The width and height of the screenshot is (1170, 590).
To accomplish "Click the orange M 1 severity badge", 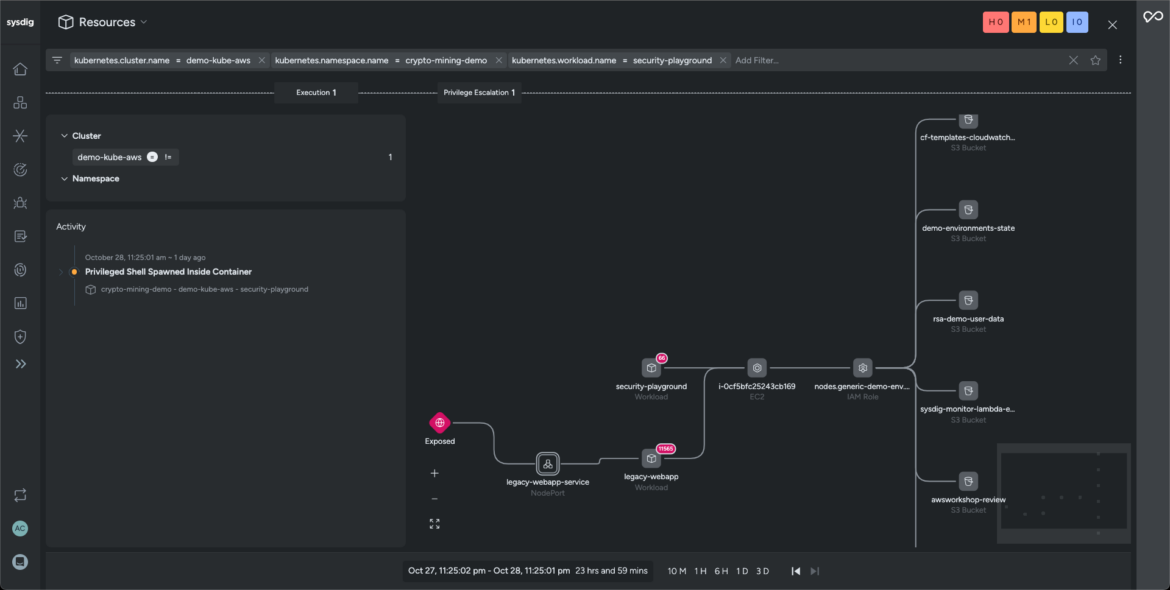I will click(1023, 22).
